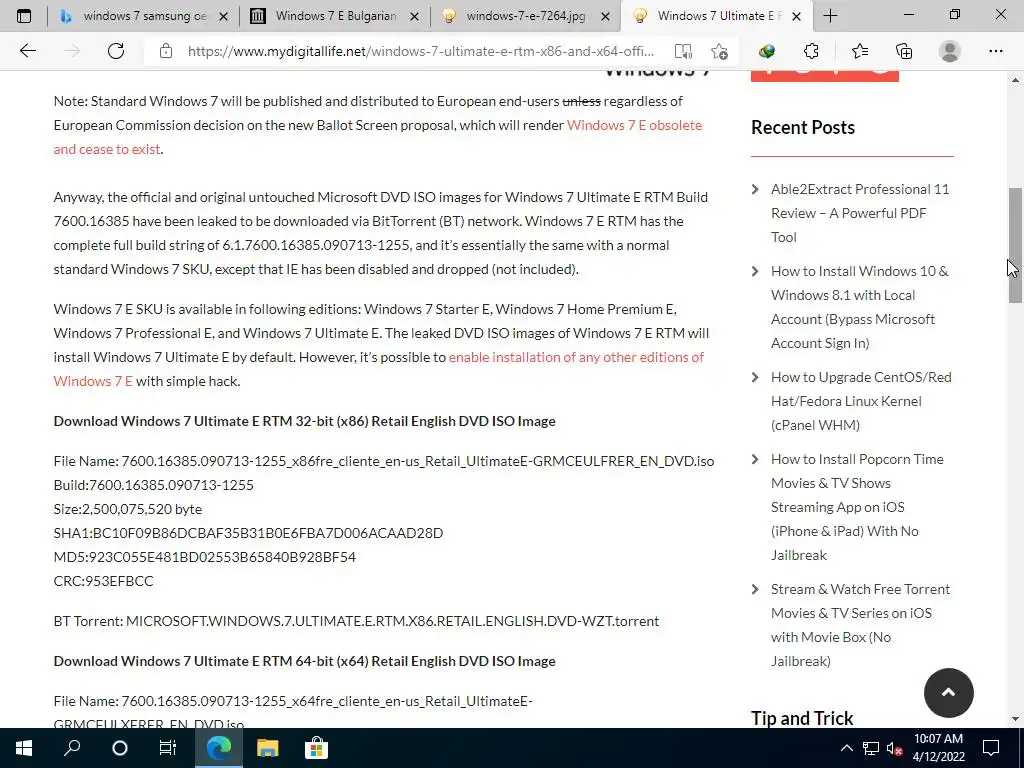
Task: Open Task View on the taskbar
Action: point(168,748)
